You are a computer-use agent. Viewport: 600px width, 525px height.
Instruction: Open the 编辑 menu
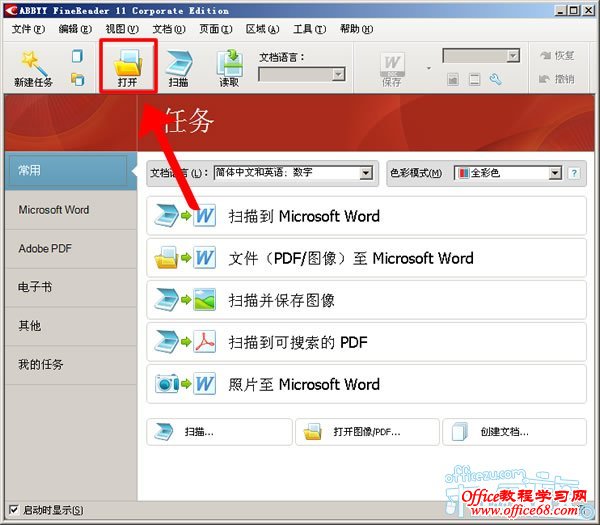click(x=75, y=29)
